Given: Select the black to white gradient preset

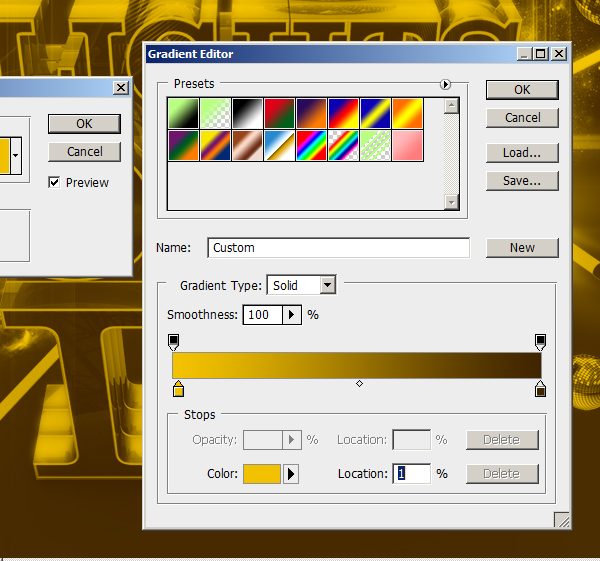Looking at the screenshot, I should coord(248,113).
